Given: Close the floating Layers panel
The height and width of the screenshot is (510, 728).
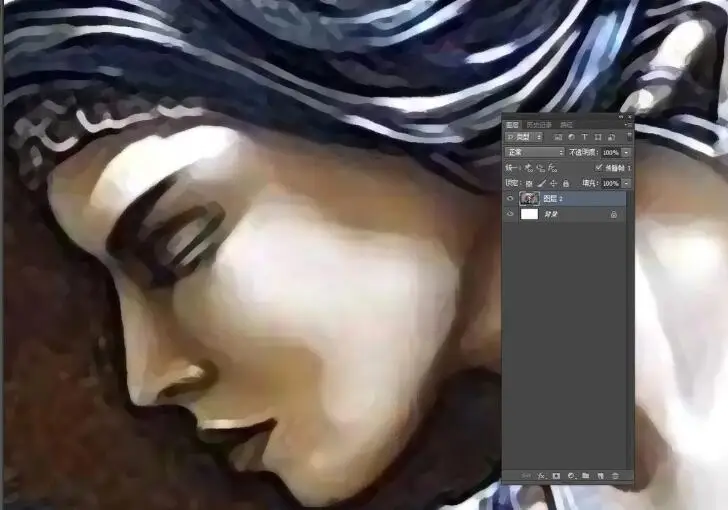Looking at the screenshot, I should [630, 117].
